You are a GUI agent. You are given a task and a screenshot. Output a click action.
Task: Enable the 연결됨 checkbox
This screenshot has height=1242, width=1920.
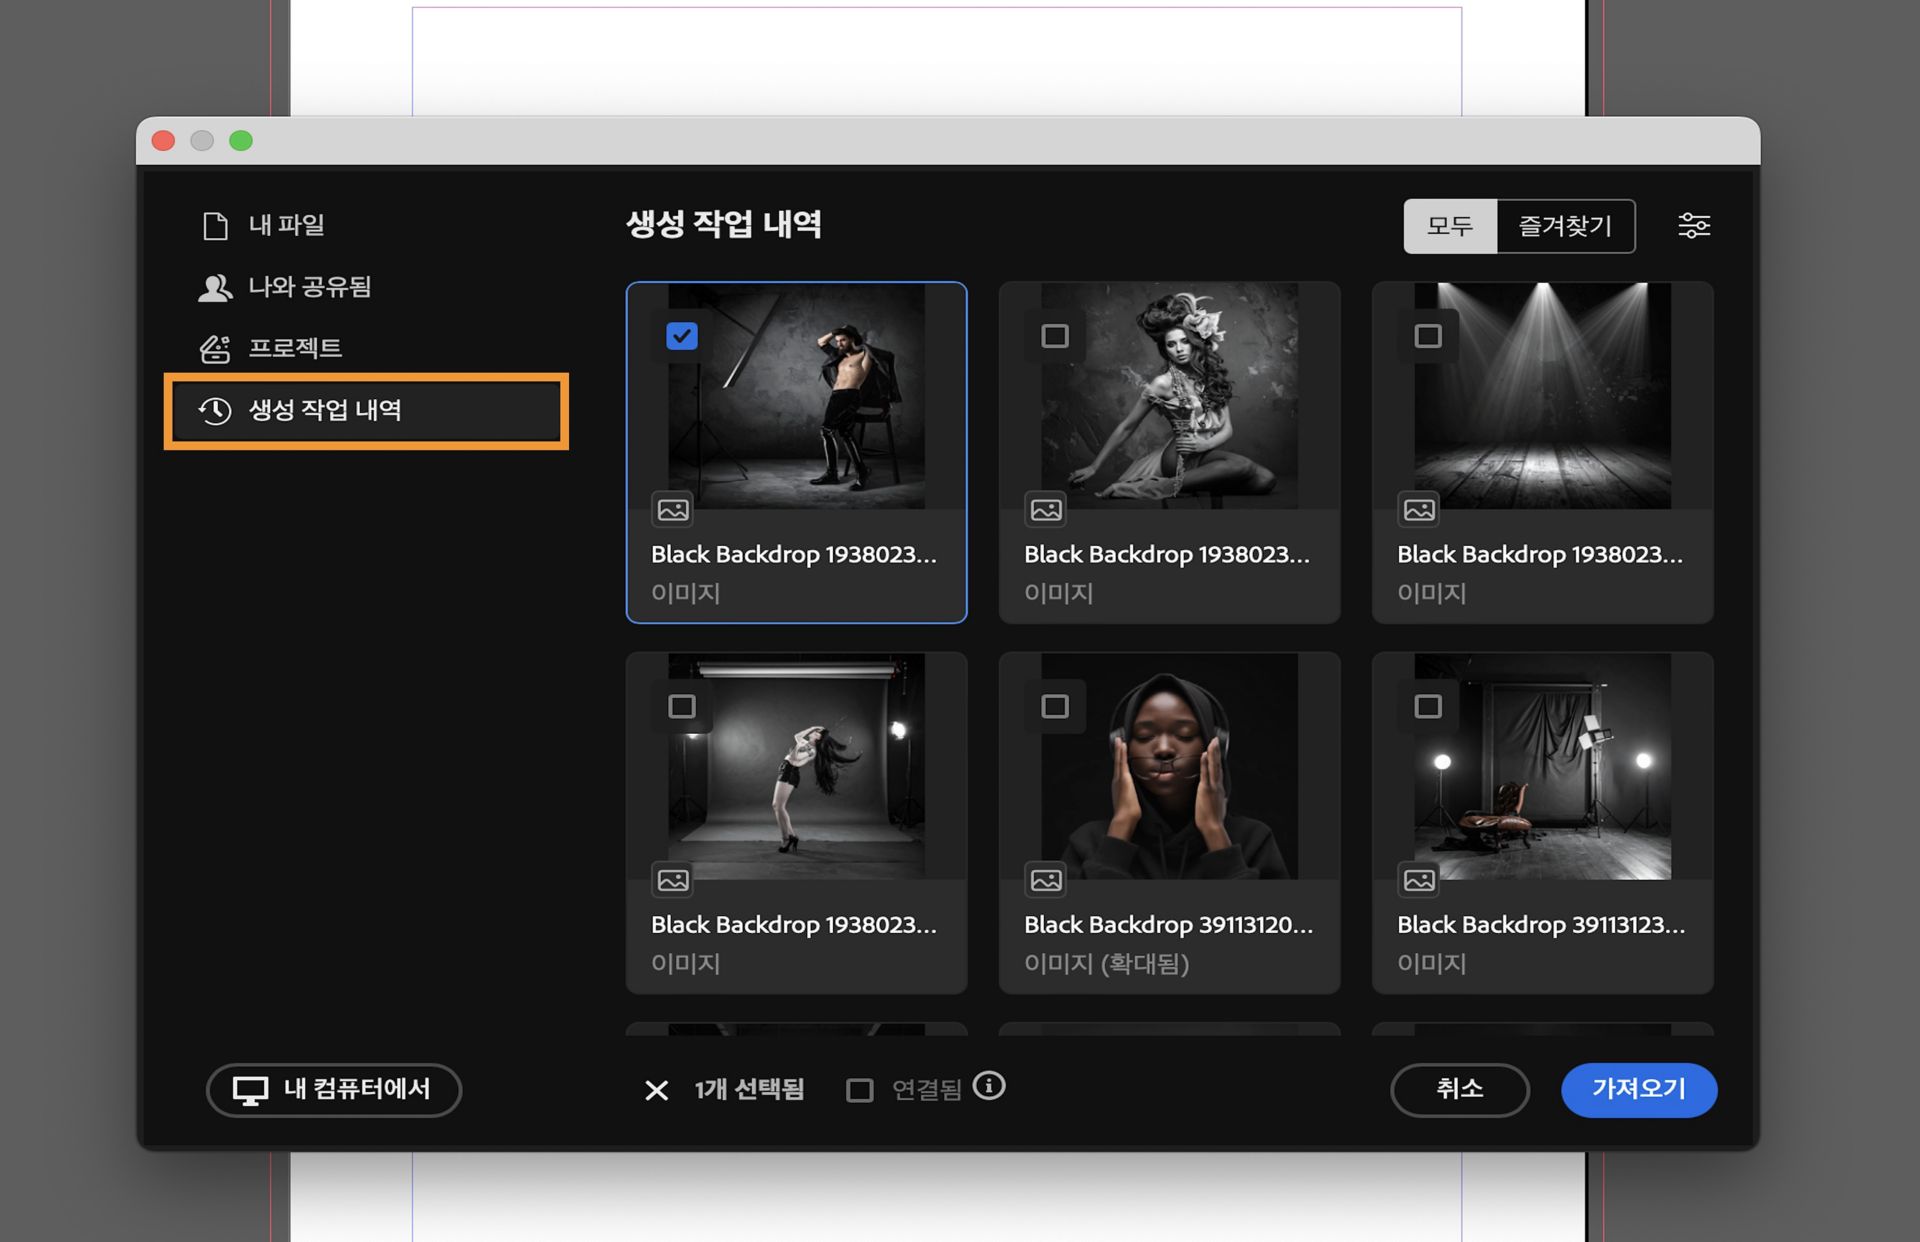coord(858,1091)
